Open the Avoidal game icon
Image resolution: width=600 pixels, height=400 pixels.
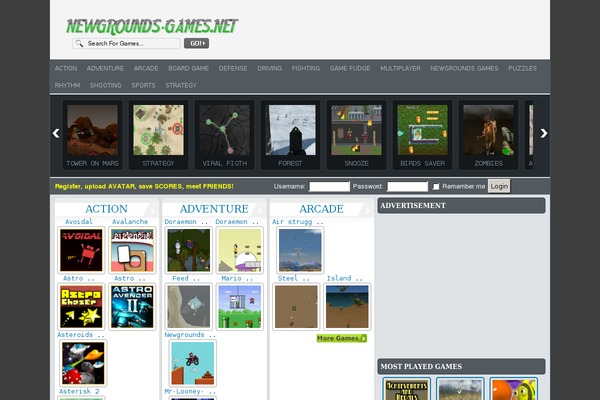click(x=81, y=250)
